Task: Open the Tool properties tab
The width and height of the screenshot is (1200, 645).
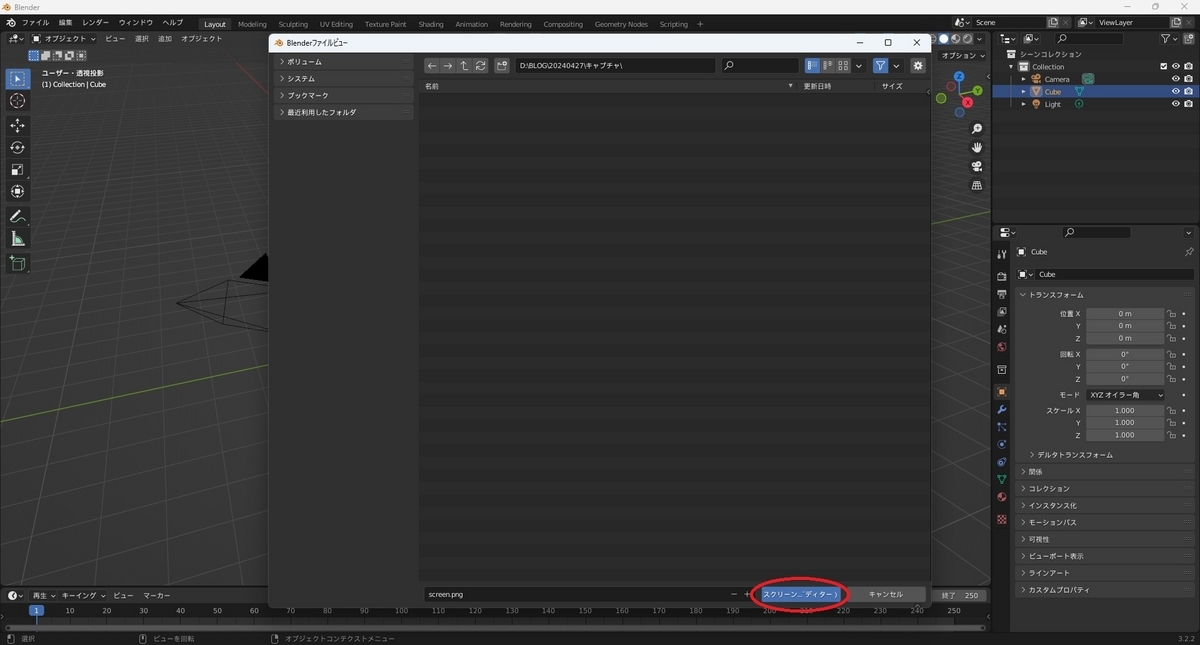Action: pyautogui.click(x=1002, y=255)
